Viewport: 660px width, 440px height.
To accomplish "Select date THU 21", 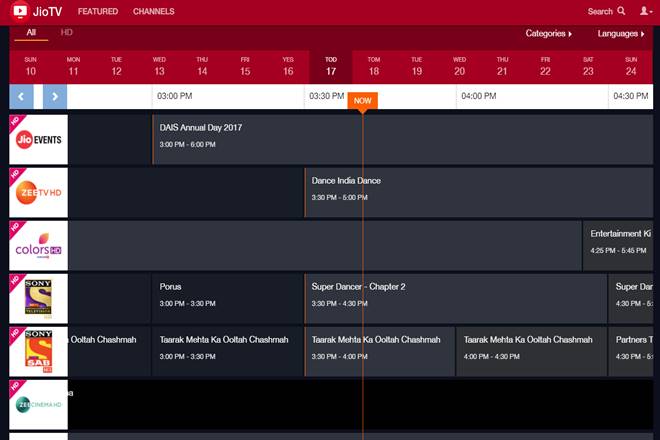I will point(502,67).
